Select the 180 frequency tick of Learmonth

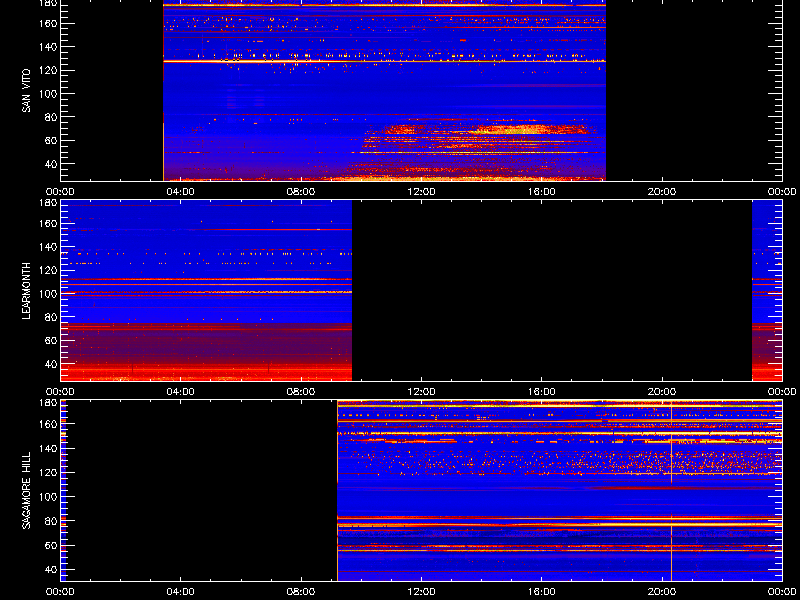(50, 203)
